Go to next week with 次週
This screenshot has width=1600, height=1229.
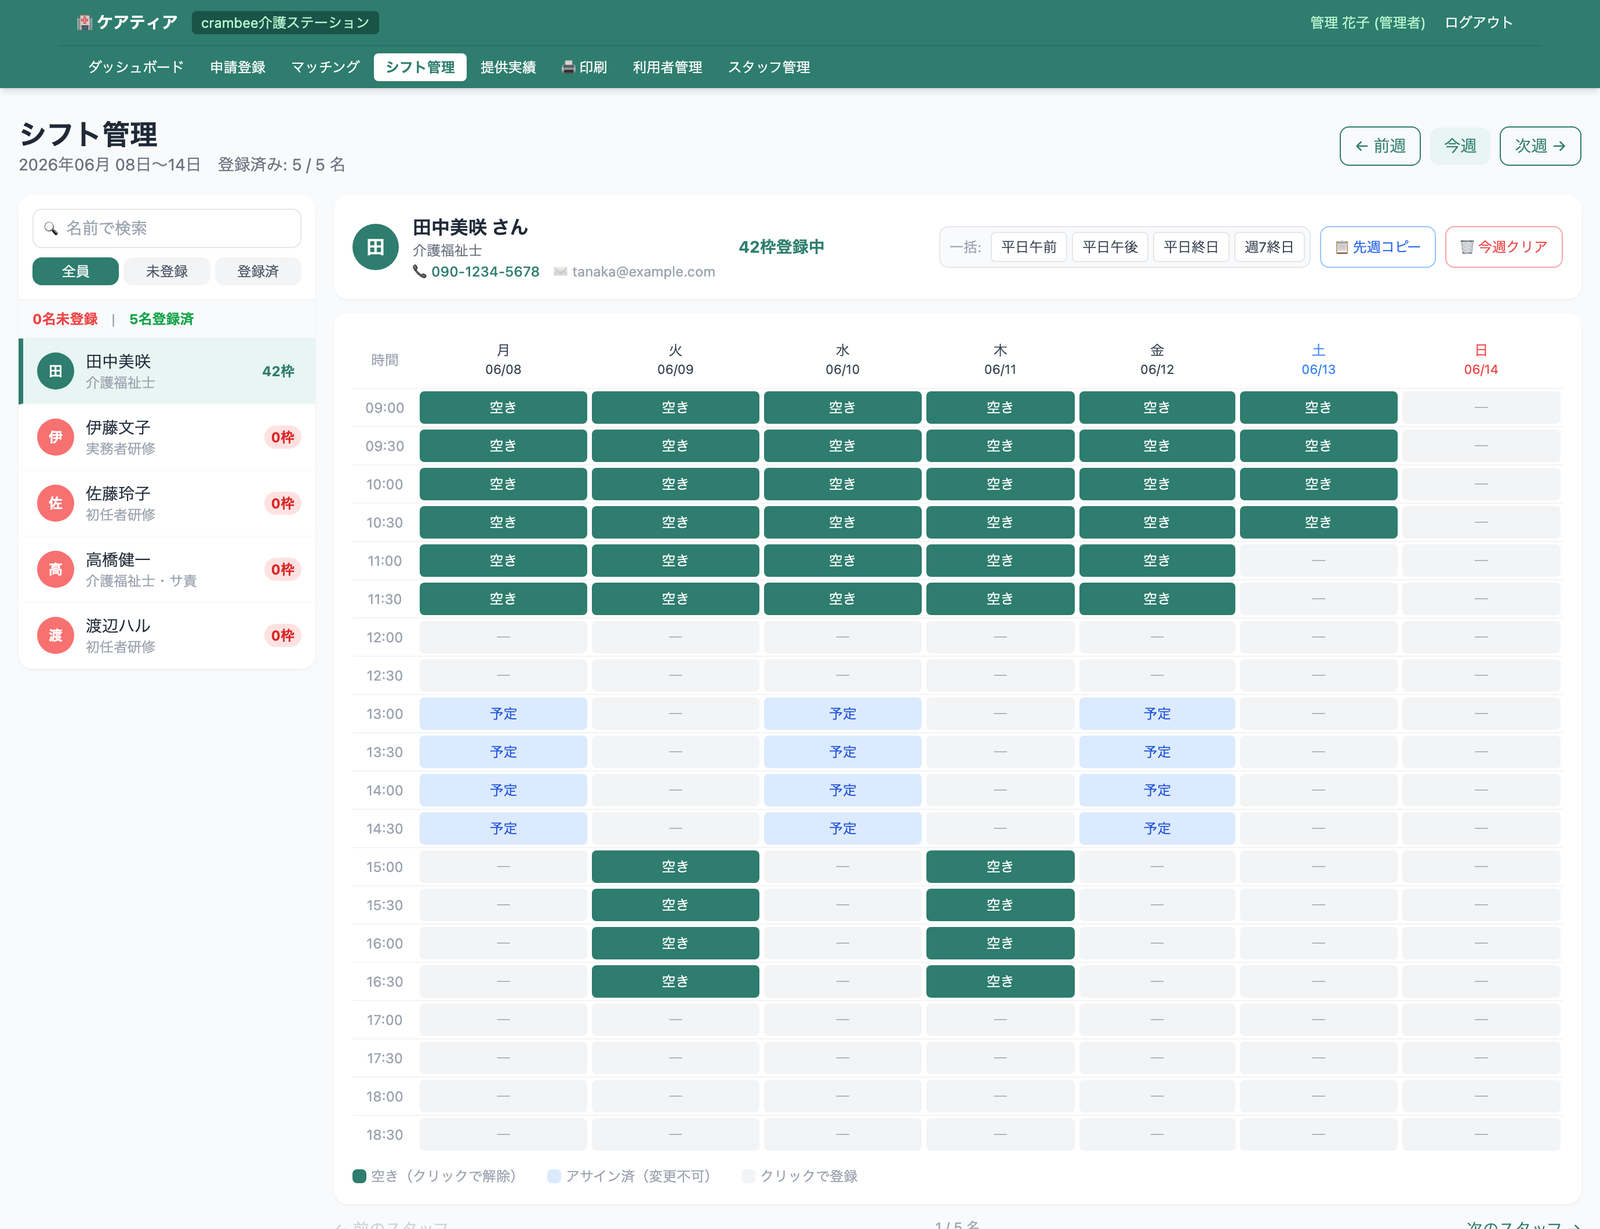coord(1540,146)
